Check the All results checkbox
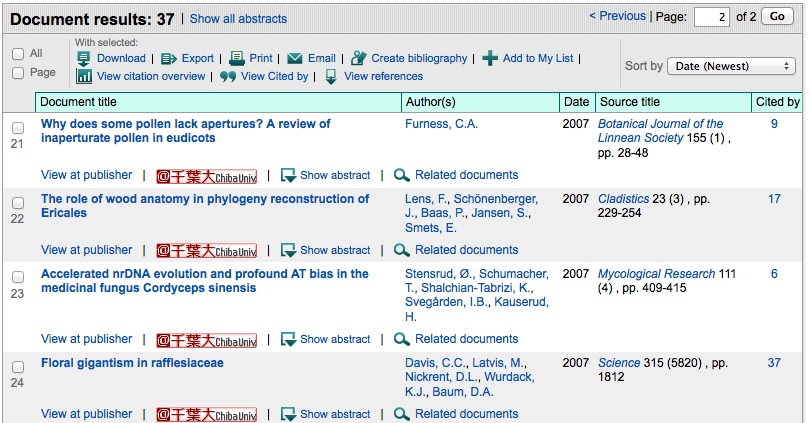 18,54
